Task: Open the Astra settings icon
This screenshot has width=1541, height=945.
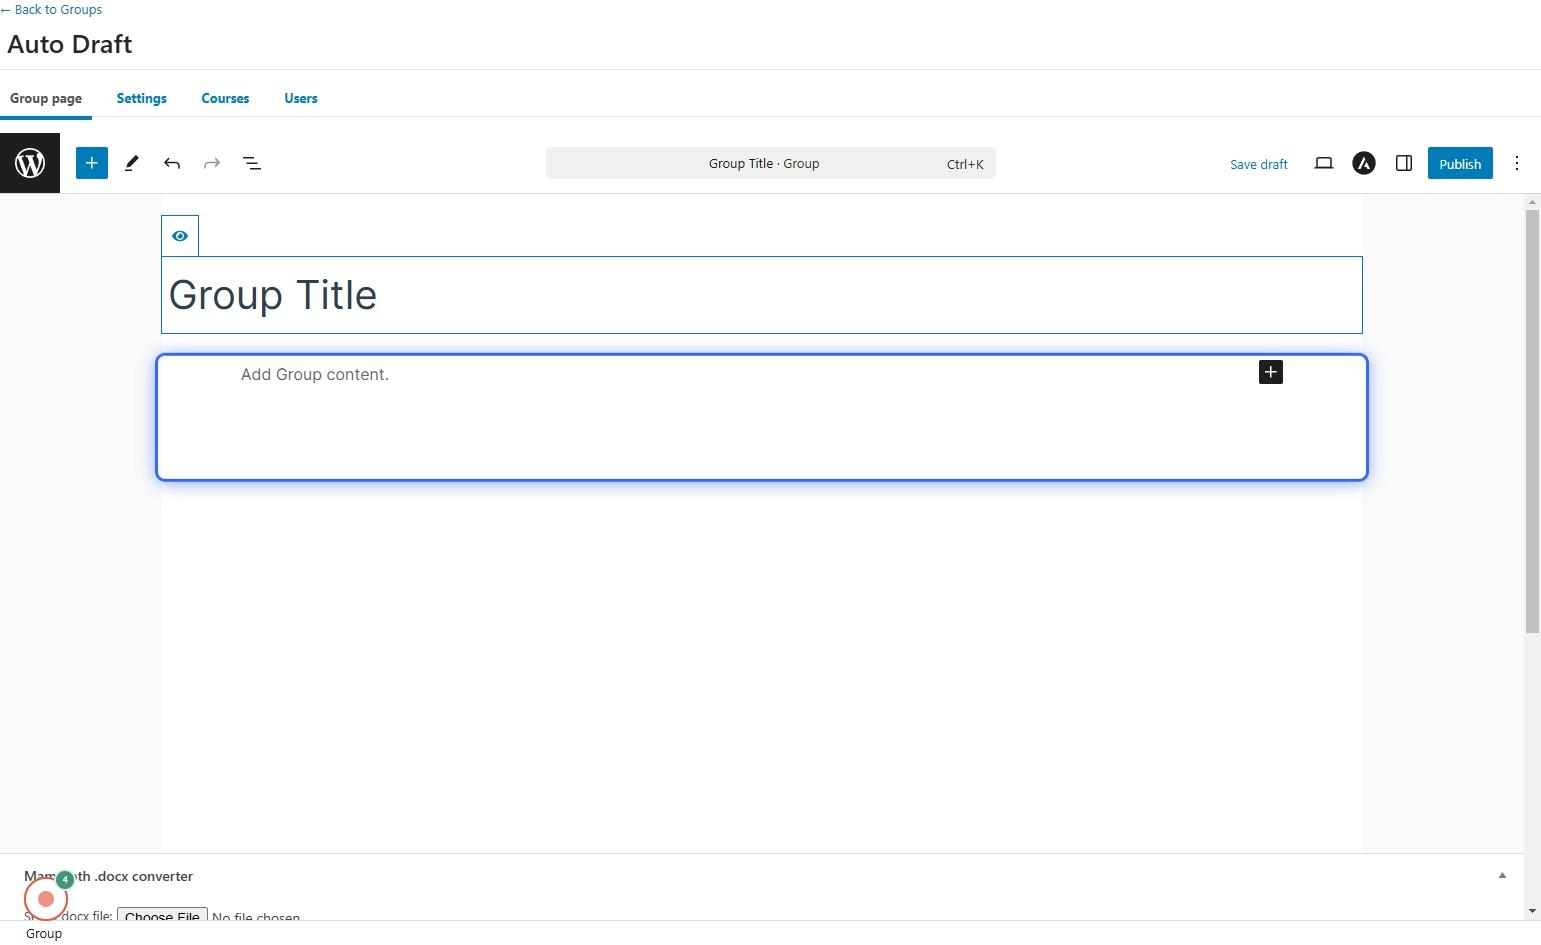Action: point(1363,163)
